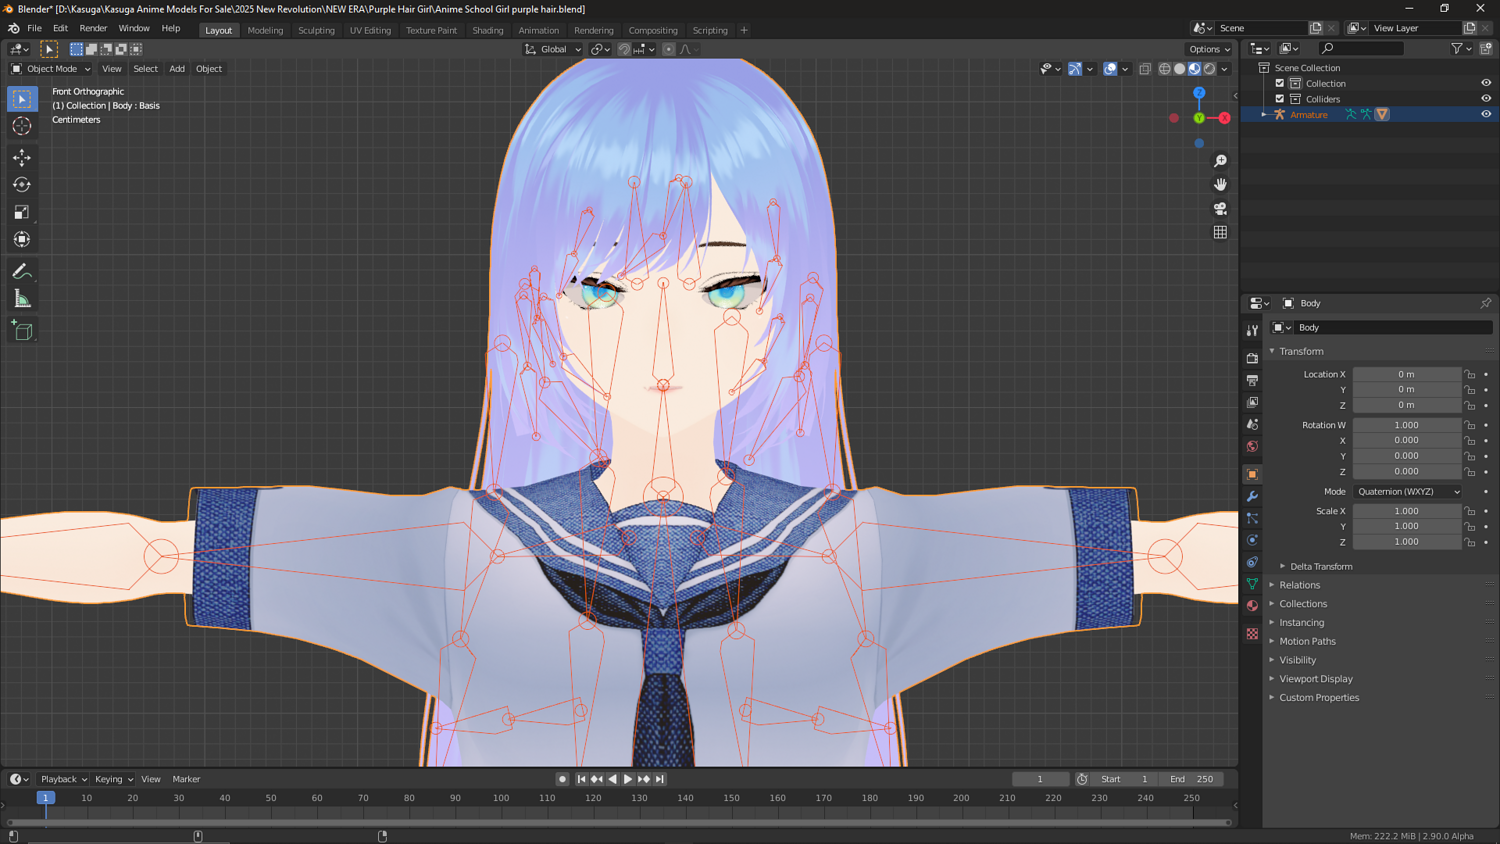Open the Object Mode dropdown
Screen dimensions: 1500x844
coord(50,69)
